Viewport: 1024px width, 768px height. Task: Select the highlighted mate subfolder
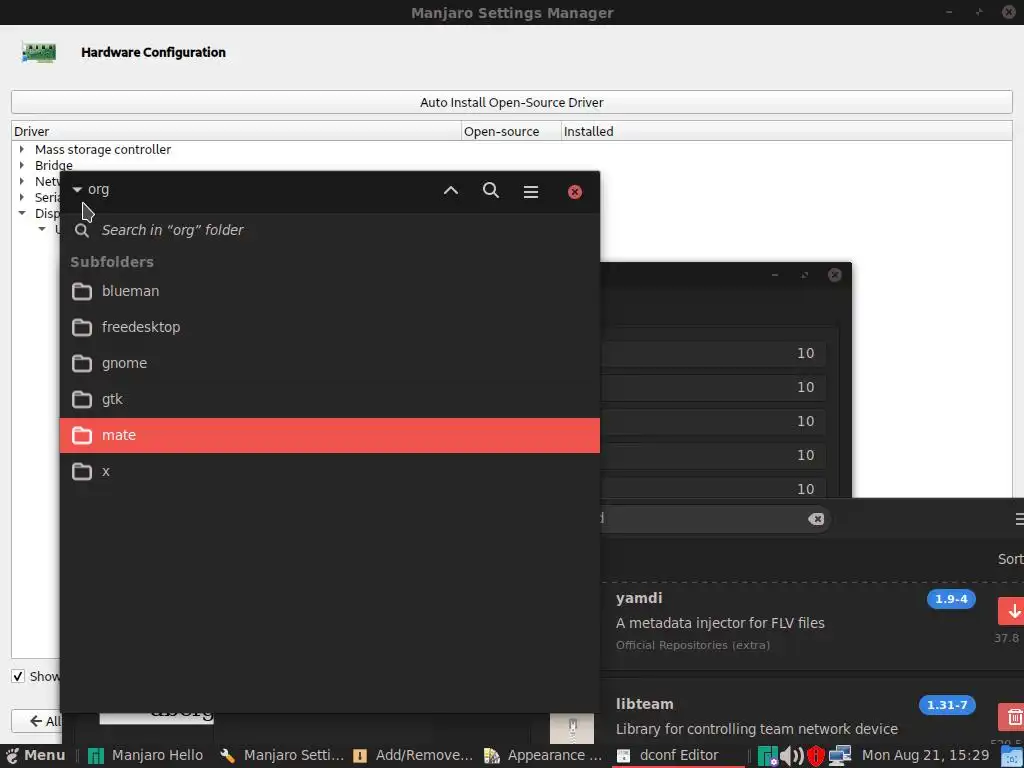330,435
